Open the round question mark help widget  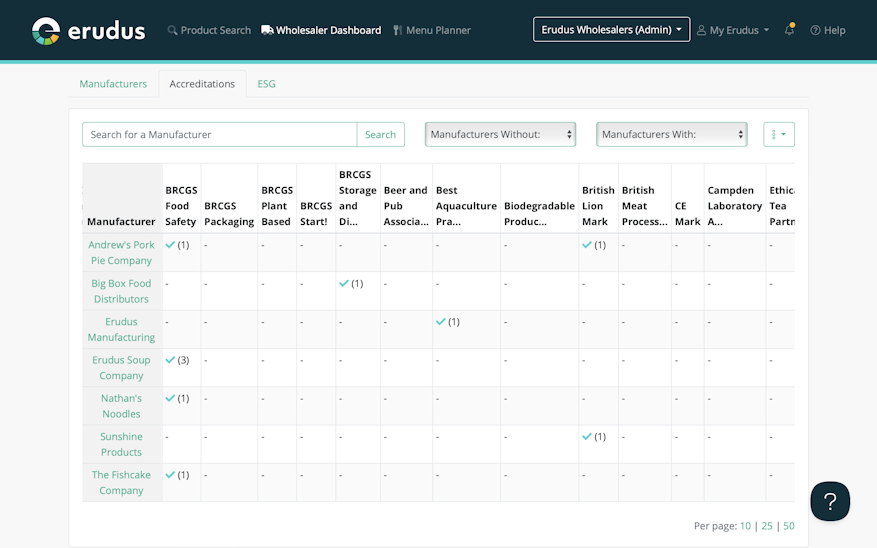(x=830, y=501)
